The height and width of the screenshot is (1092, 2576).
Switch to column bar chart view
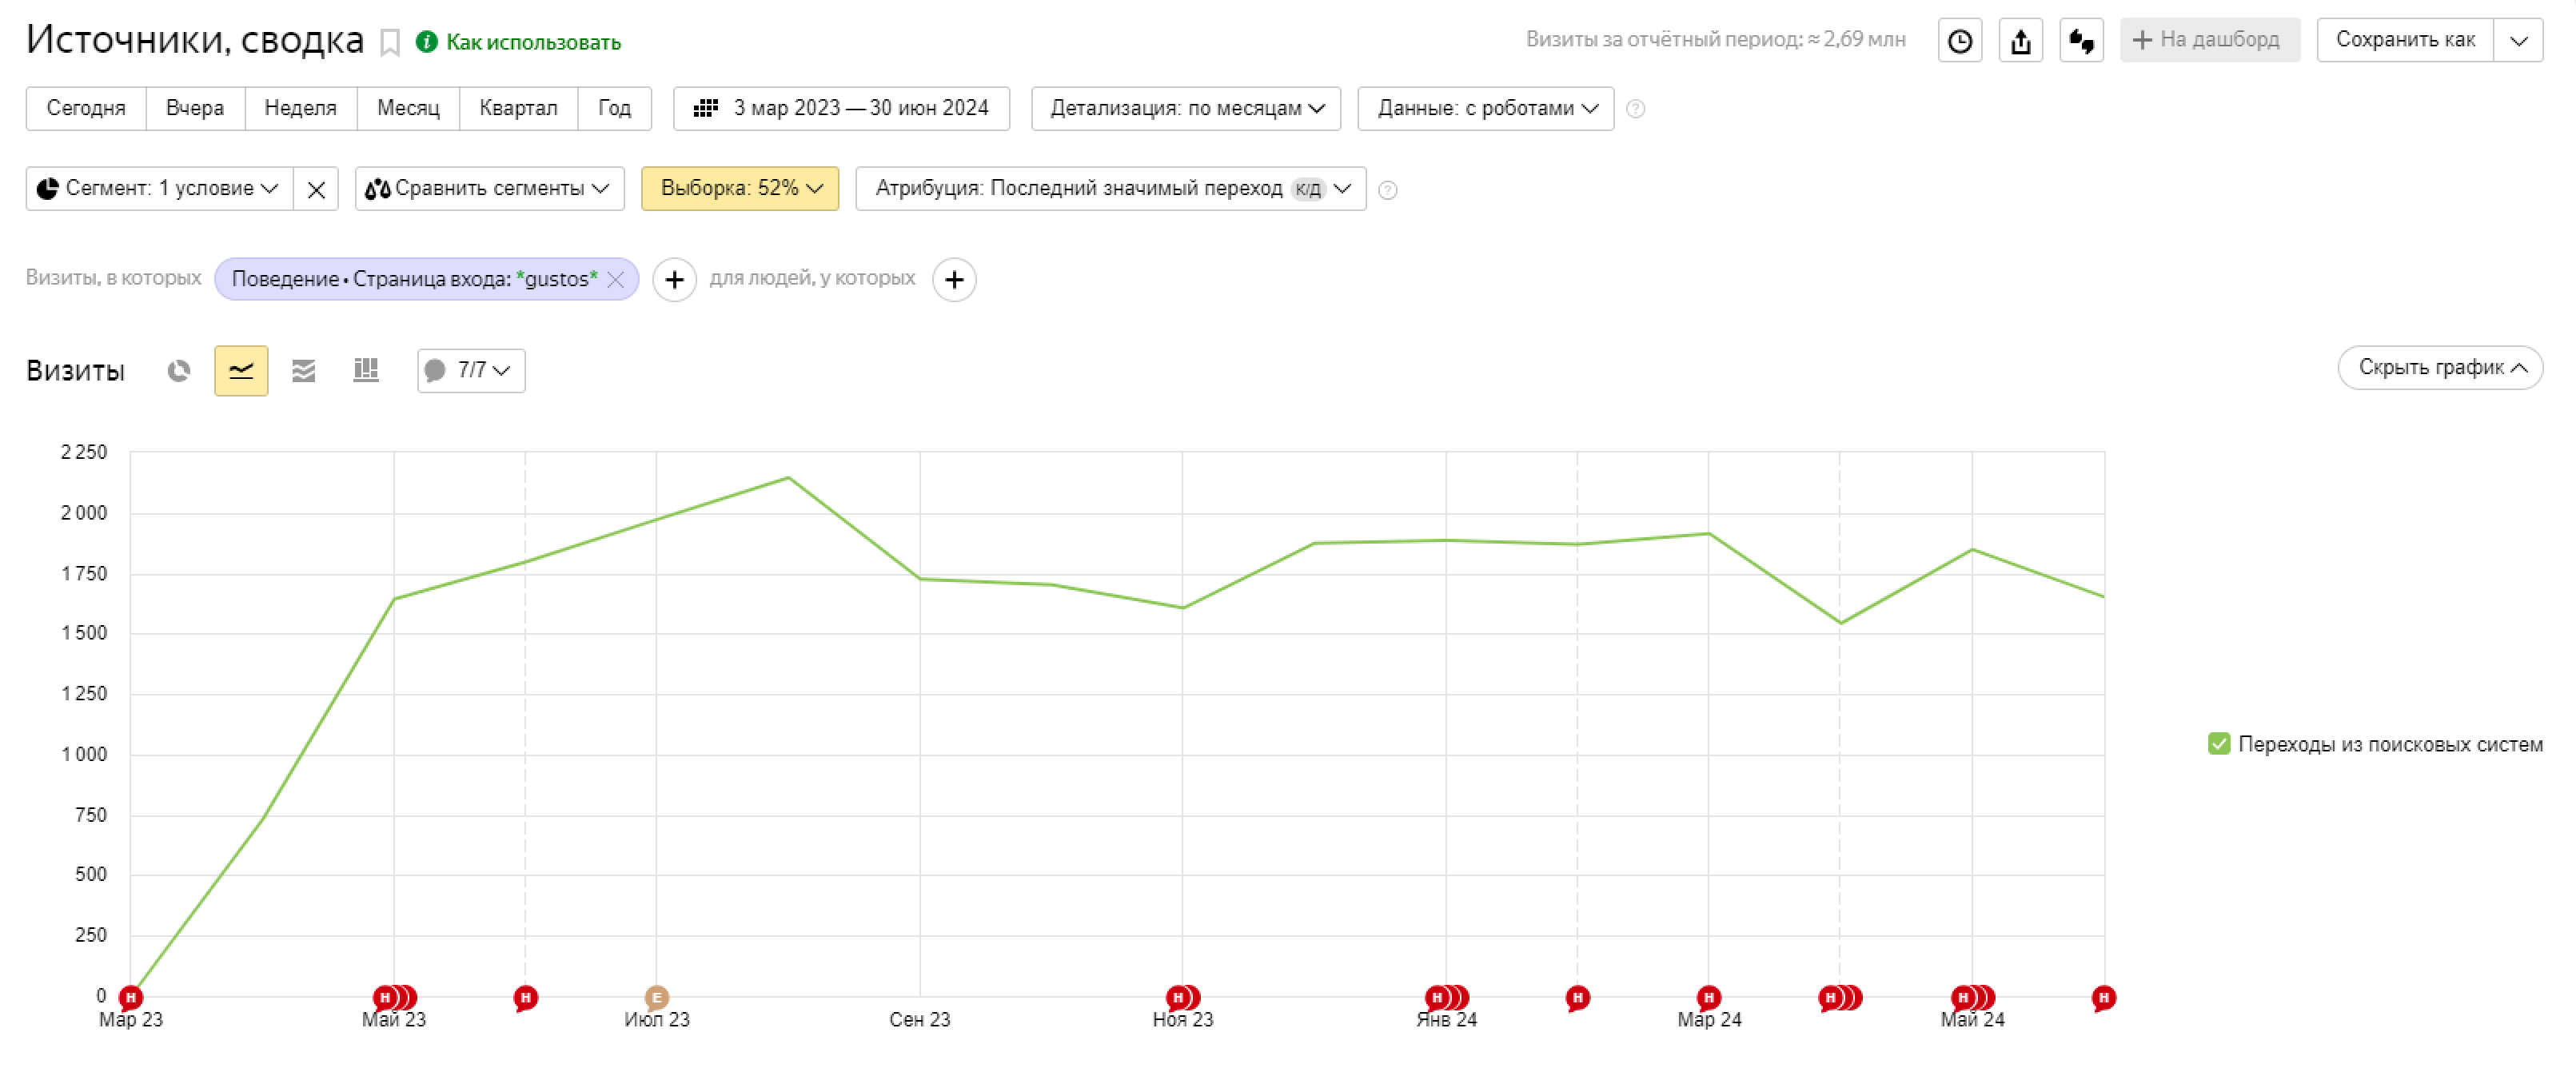[365, 371]
